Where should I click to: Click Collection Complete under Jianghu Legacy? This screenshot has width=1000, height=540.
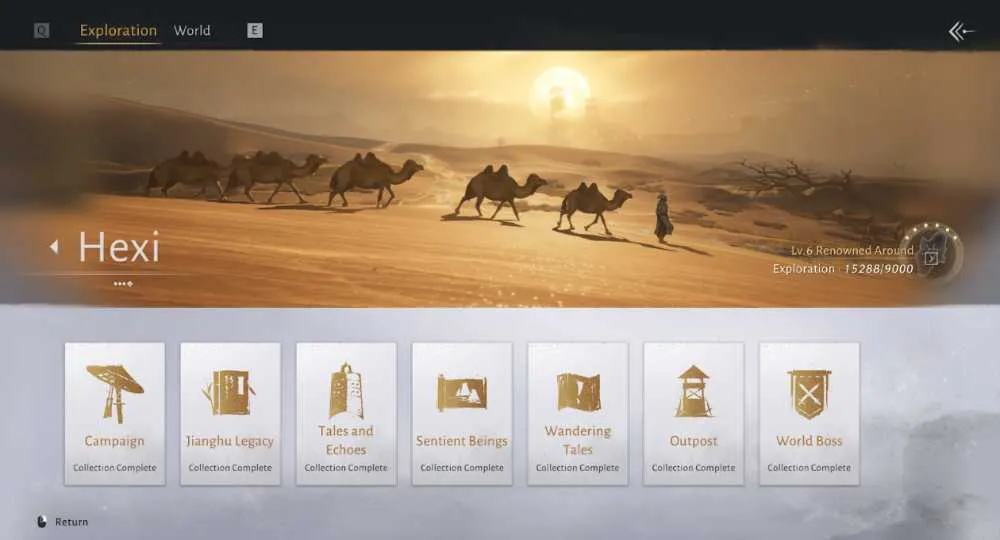pyautogui.click(x=230, y=467)
